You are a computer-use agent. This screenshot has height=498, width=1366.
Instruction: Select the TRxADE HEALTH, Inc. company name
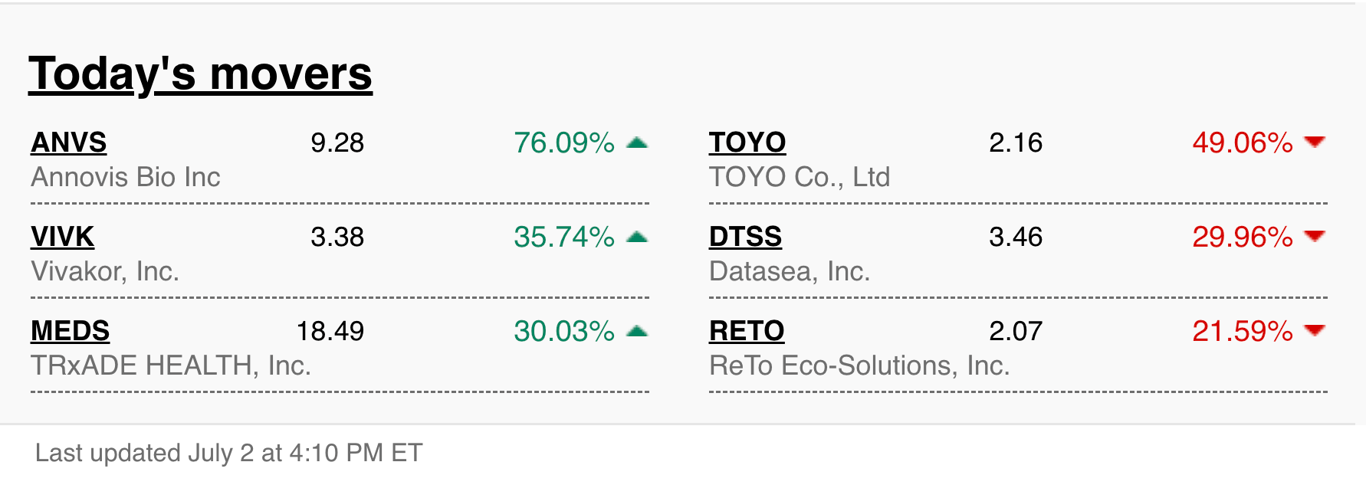[x=171, y=365]
